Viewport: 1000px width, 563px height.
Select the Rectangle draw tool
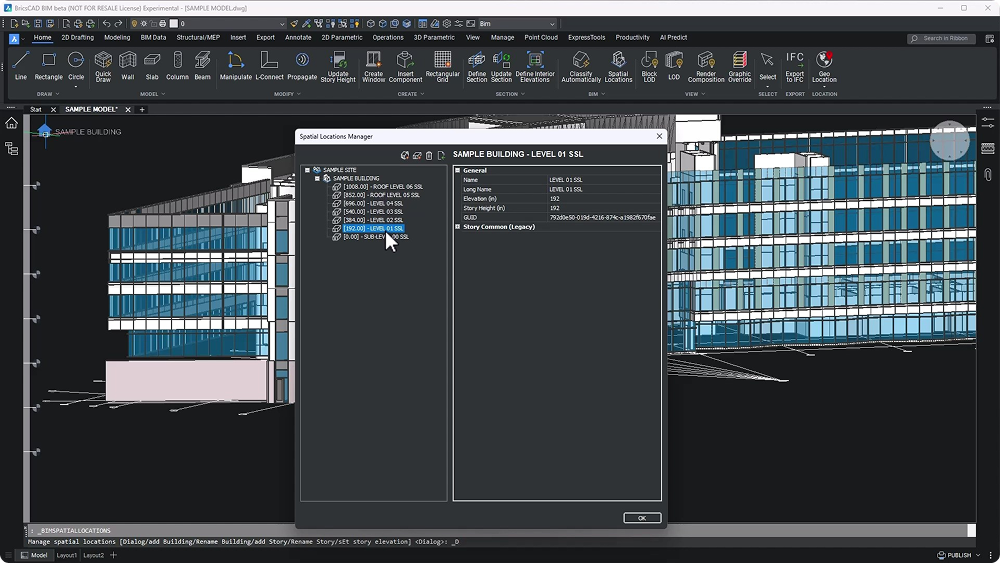[x=48, y=66]
